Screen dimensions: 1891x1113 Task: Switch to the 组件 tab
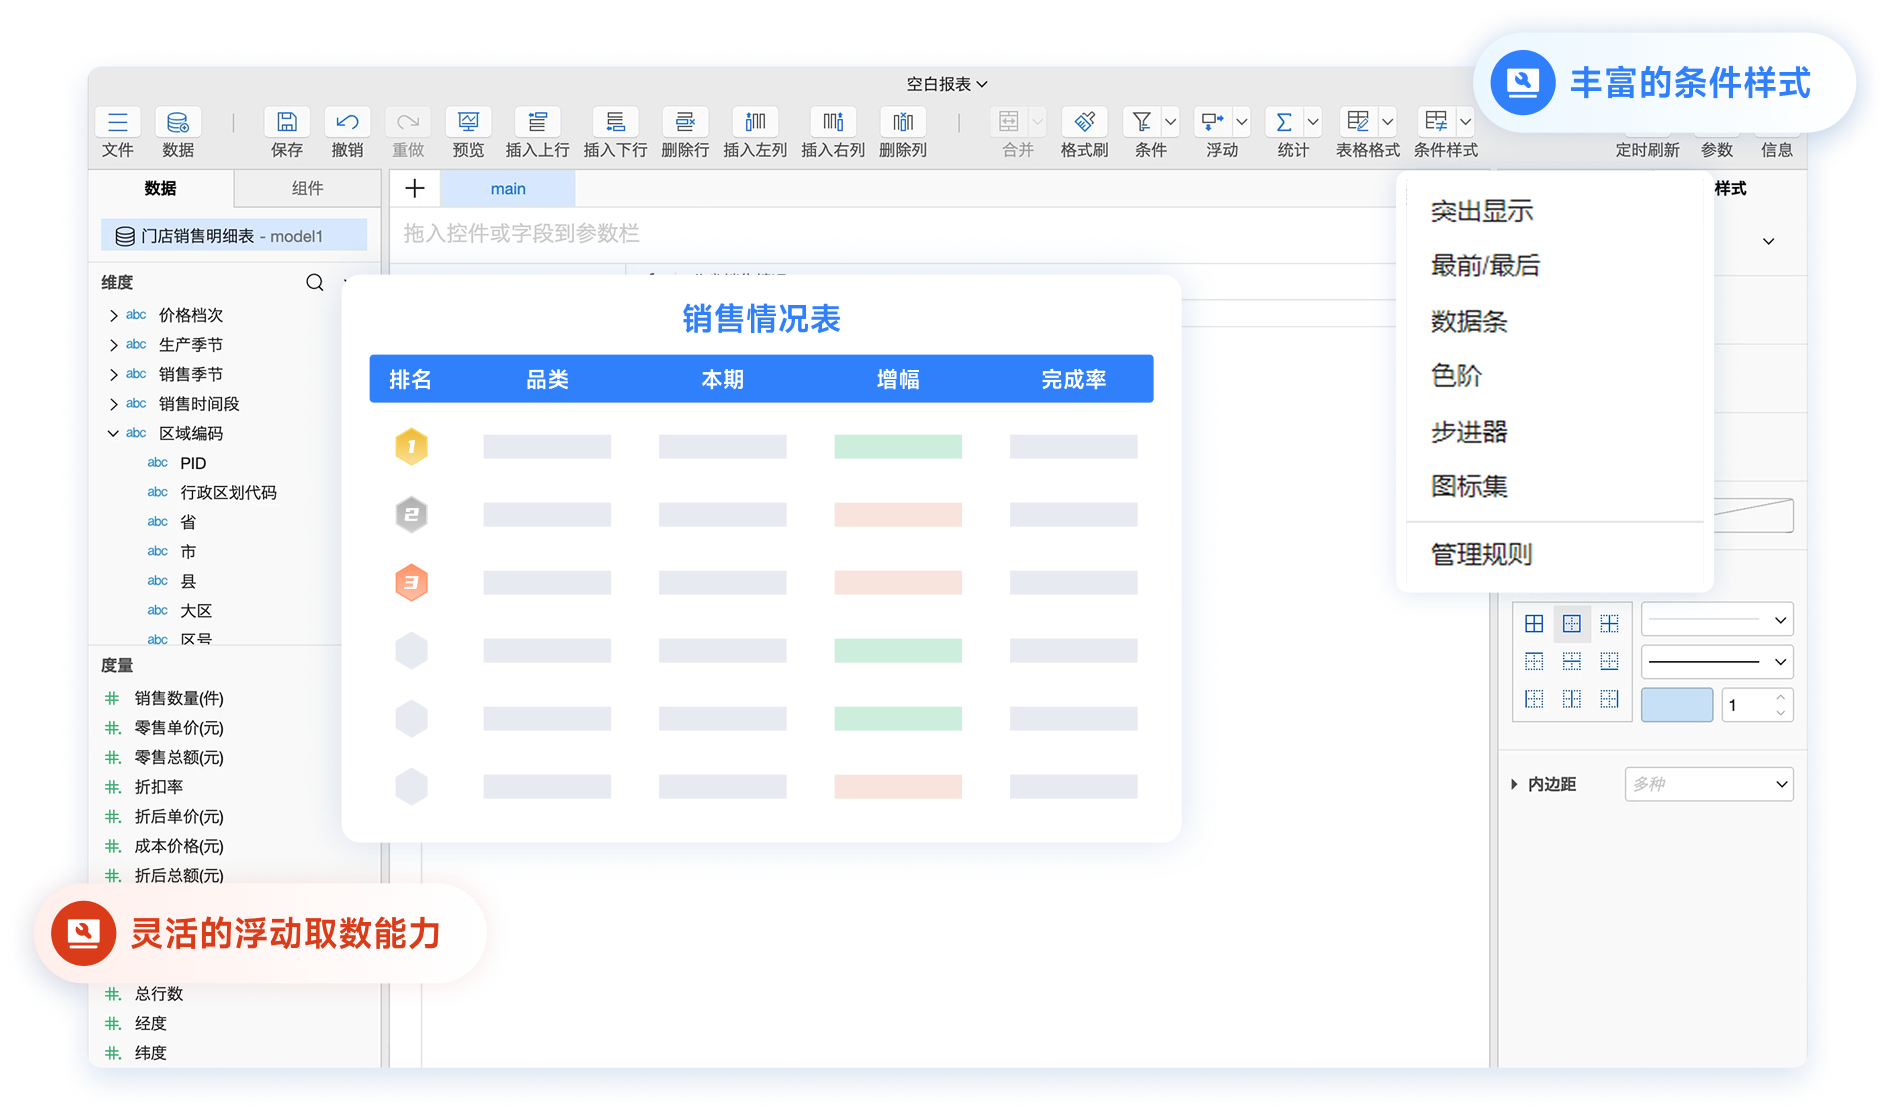(307, 188)
